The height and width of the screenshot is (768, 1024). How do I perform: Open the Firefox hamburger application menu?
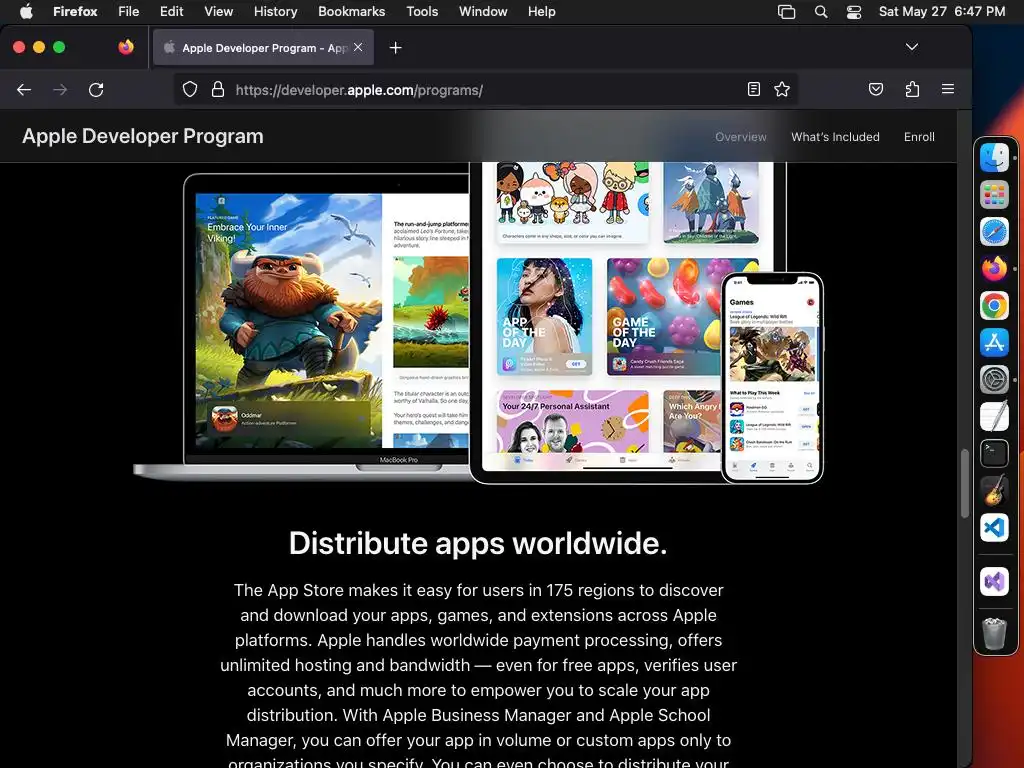click(x=948, y=89)
